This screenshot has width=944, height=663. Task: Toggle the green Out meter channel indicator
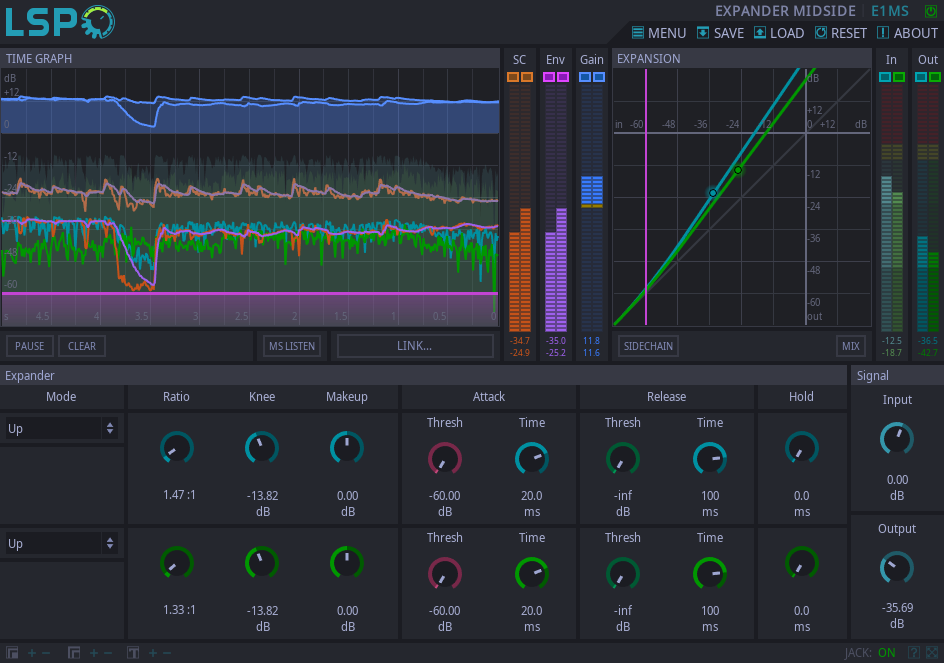coord(935,77)
